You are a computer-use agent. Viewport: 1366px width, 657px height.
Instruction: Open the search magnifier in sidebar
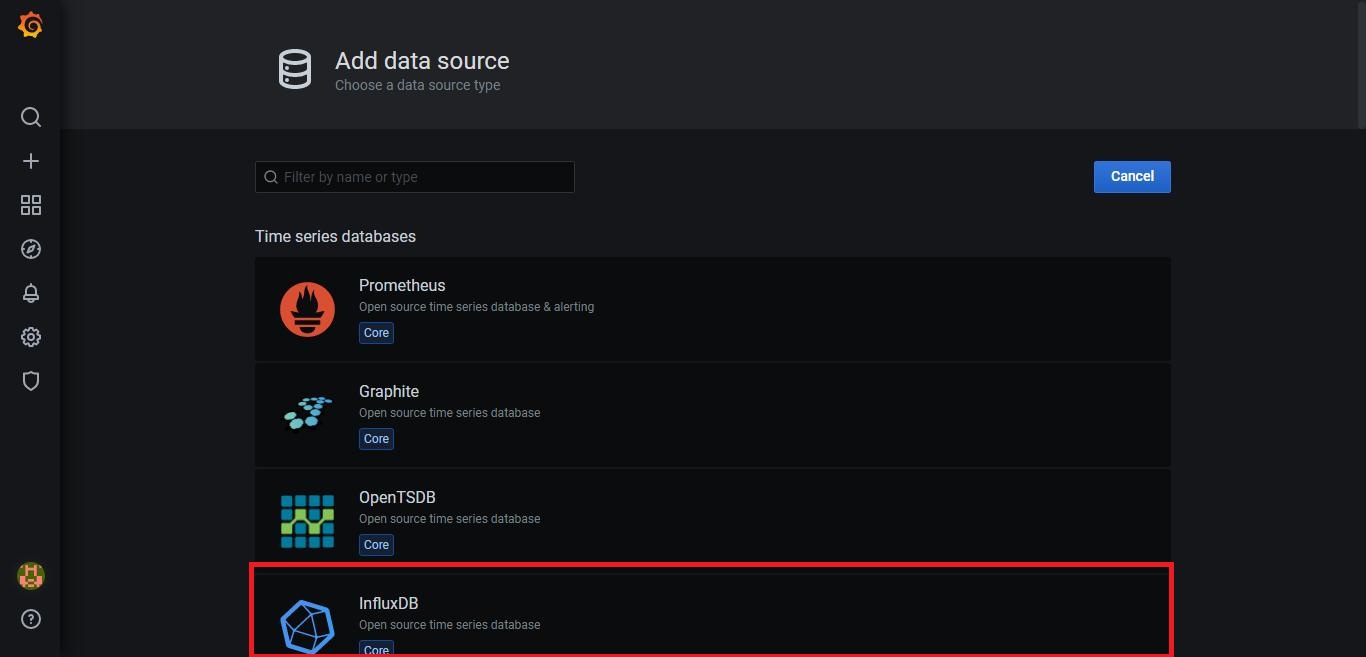31,117
